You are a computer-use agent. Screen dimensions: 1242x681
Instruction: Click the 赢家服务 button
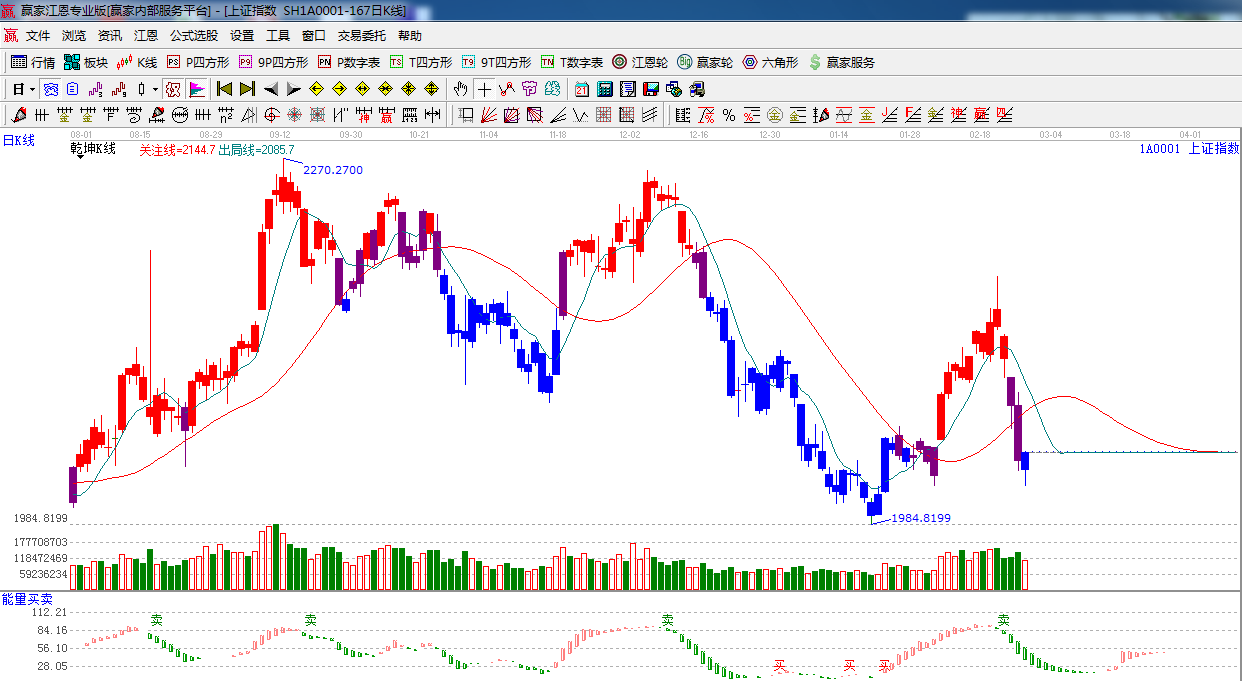[x=841, y=62]
